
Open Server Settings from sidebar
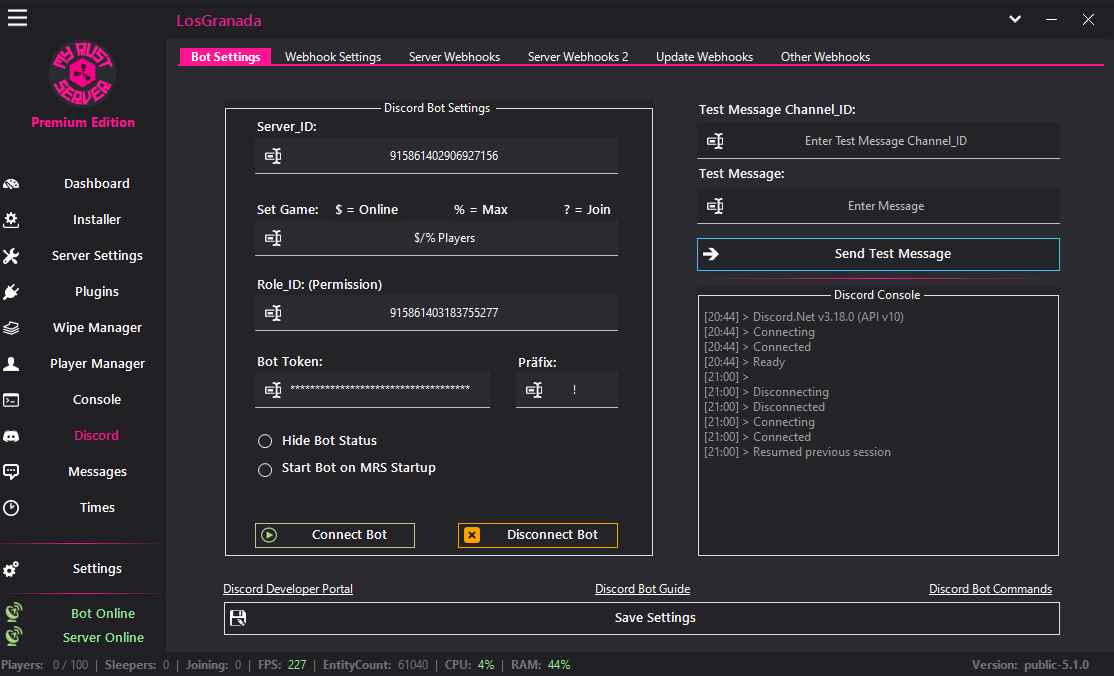click(97, 256)
